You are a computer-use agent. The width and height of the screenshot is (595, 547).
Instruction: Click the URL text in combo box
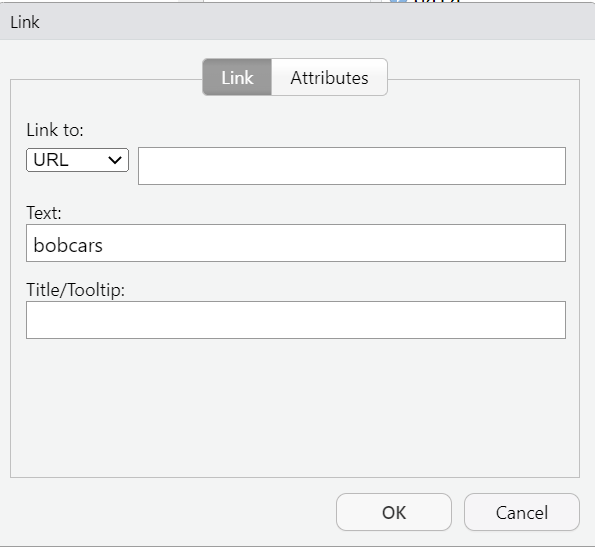pyautogui.click(x=51, y=160)
